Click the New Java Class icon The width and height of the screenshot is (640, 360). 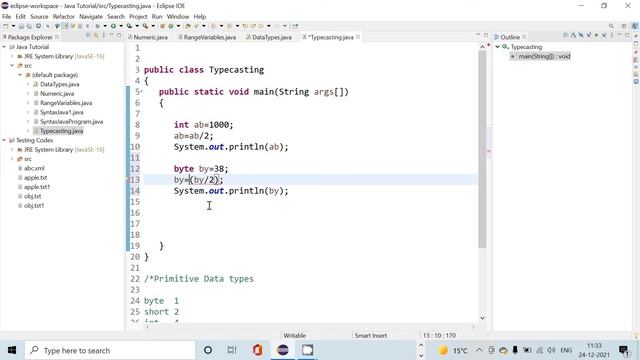coord(171,26)
